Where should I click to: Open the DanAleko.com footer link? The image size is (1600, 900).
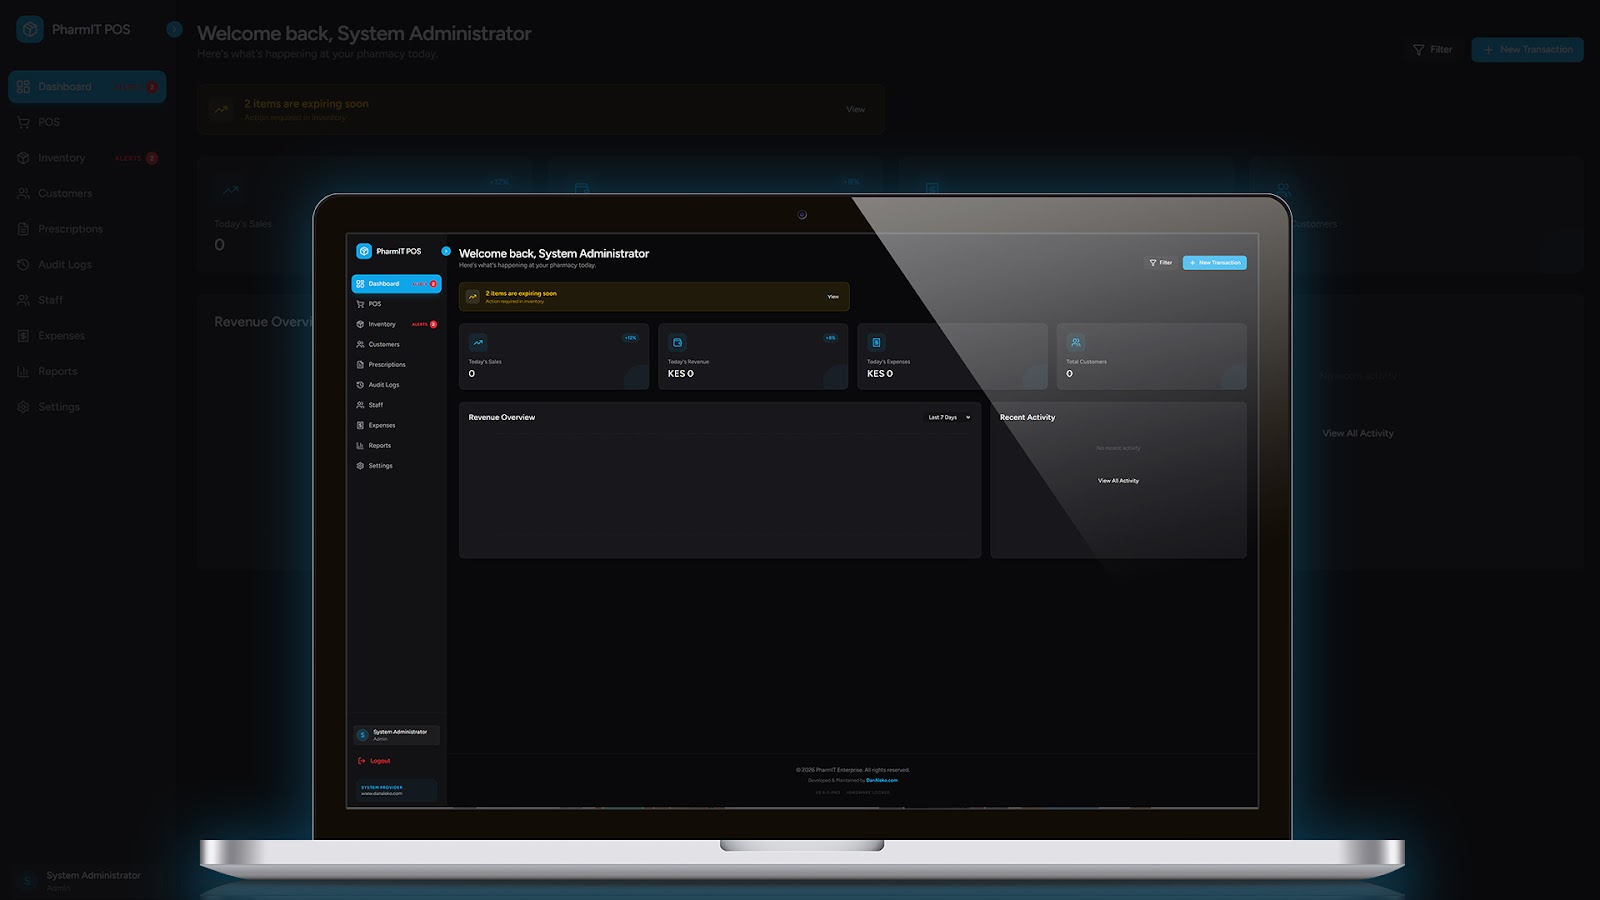pos(882,780)
